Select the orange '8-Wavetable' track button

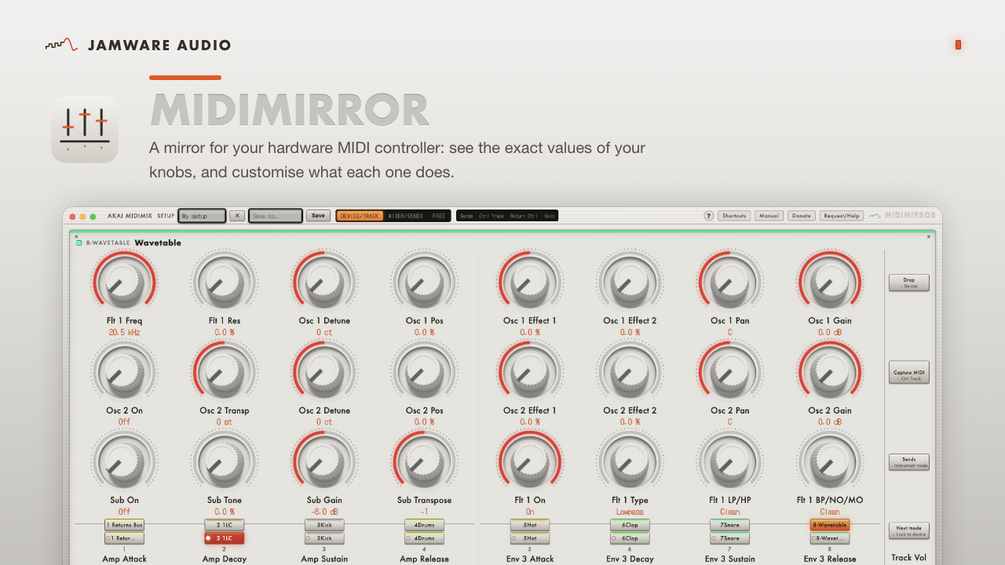point(829,525)
